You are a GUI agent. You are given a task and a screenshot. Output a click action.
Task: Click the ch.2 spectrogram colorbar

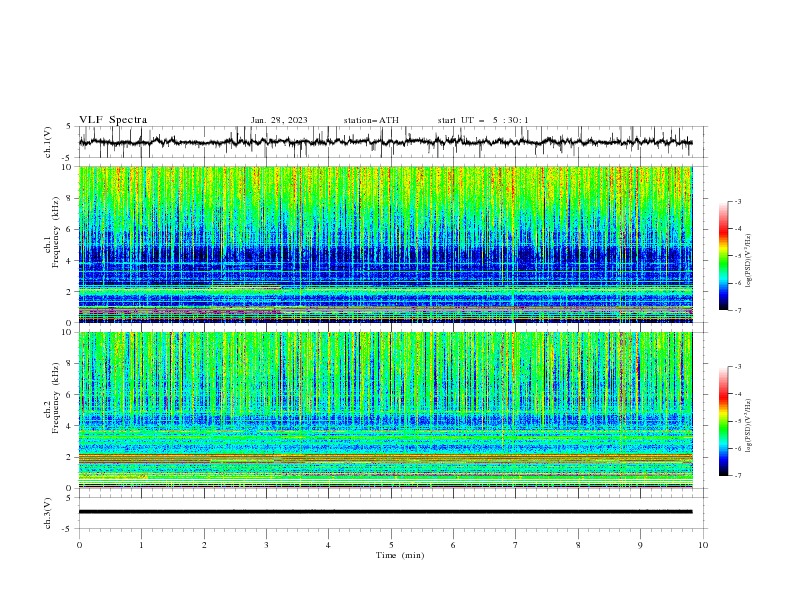(723, 421)
